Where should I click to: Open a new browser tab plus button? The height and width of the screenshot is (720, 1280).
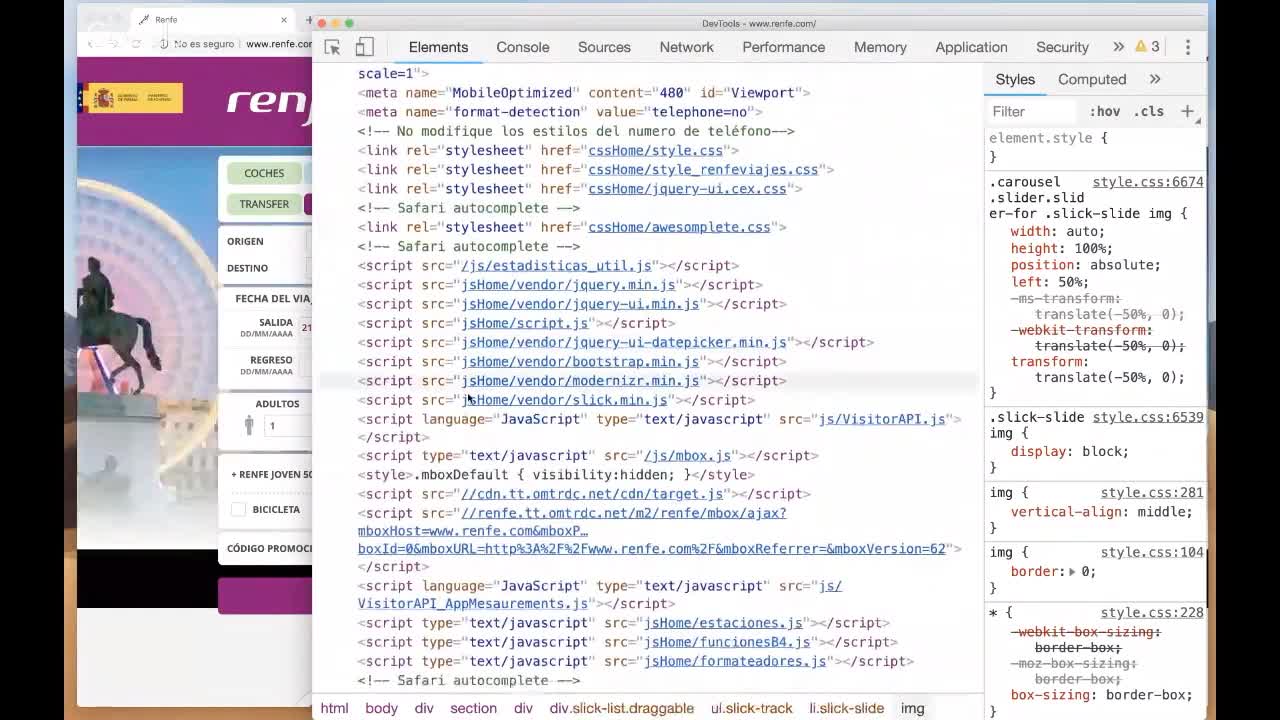[309, 20]
